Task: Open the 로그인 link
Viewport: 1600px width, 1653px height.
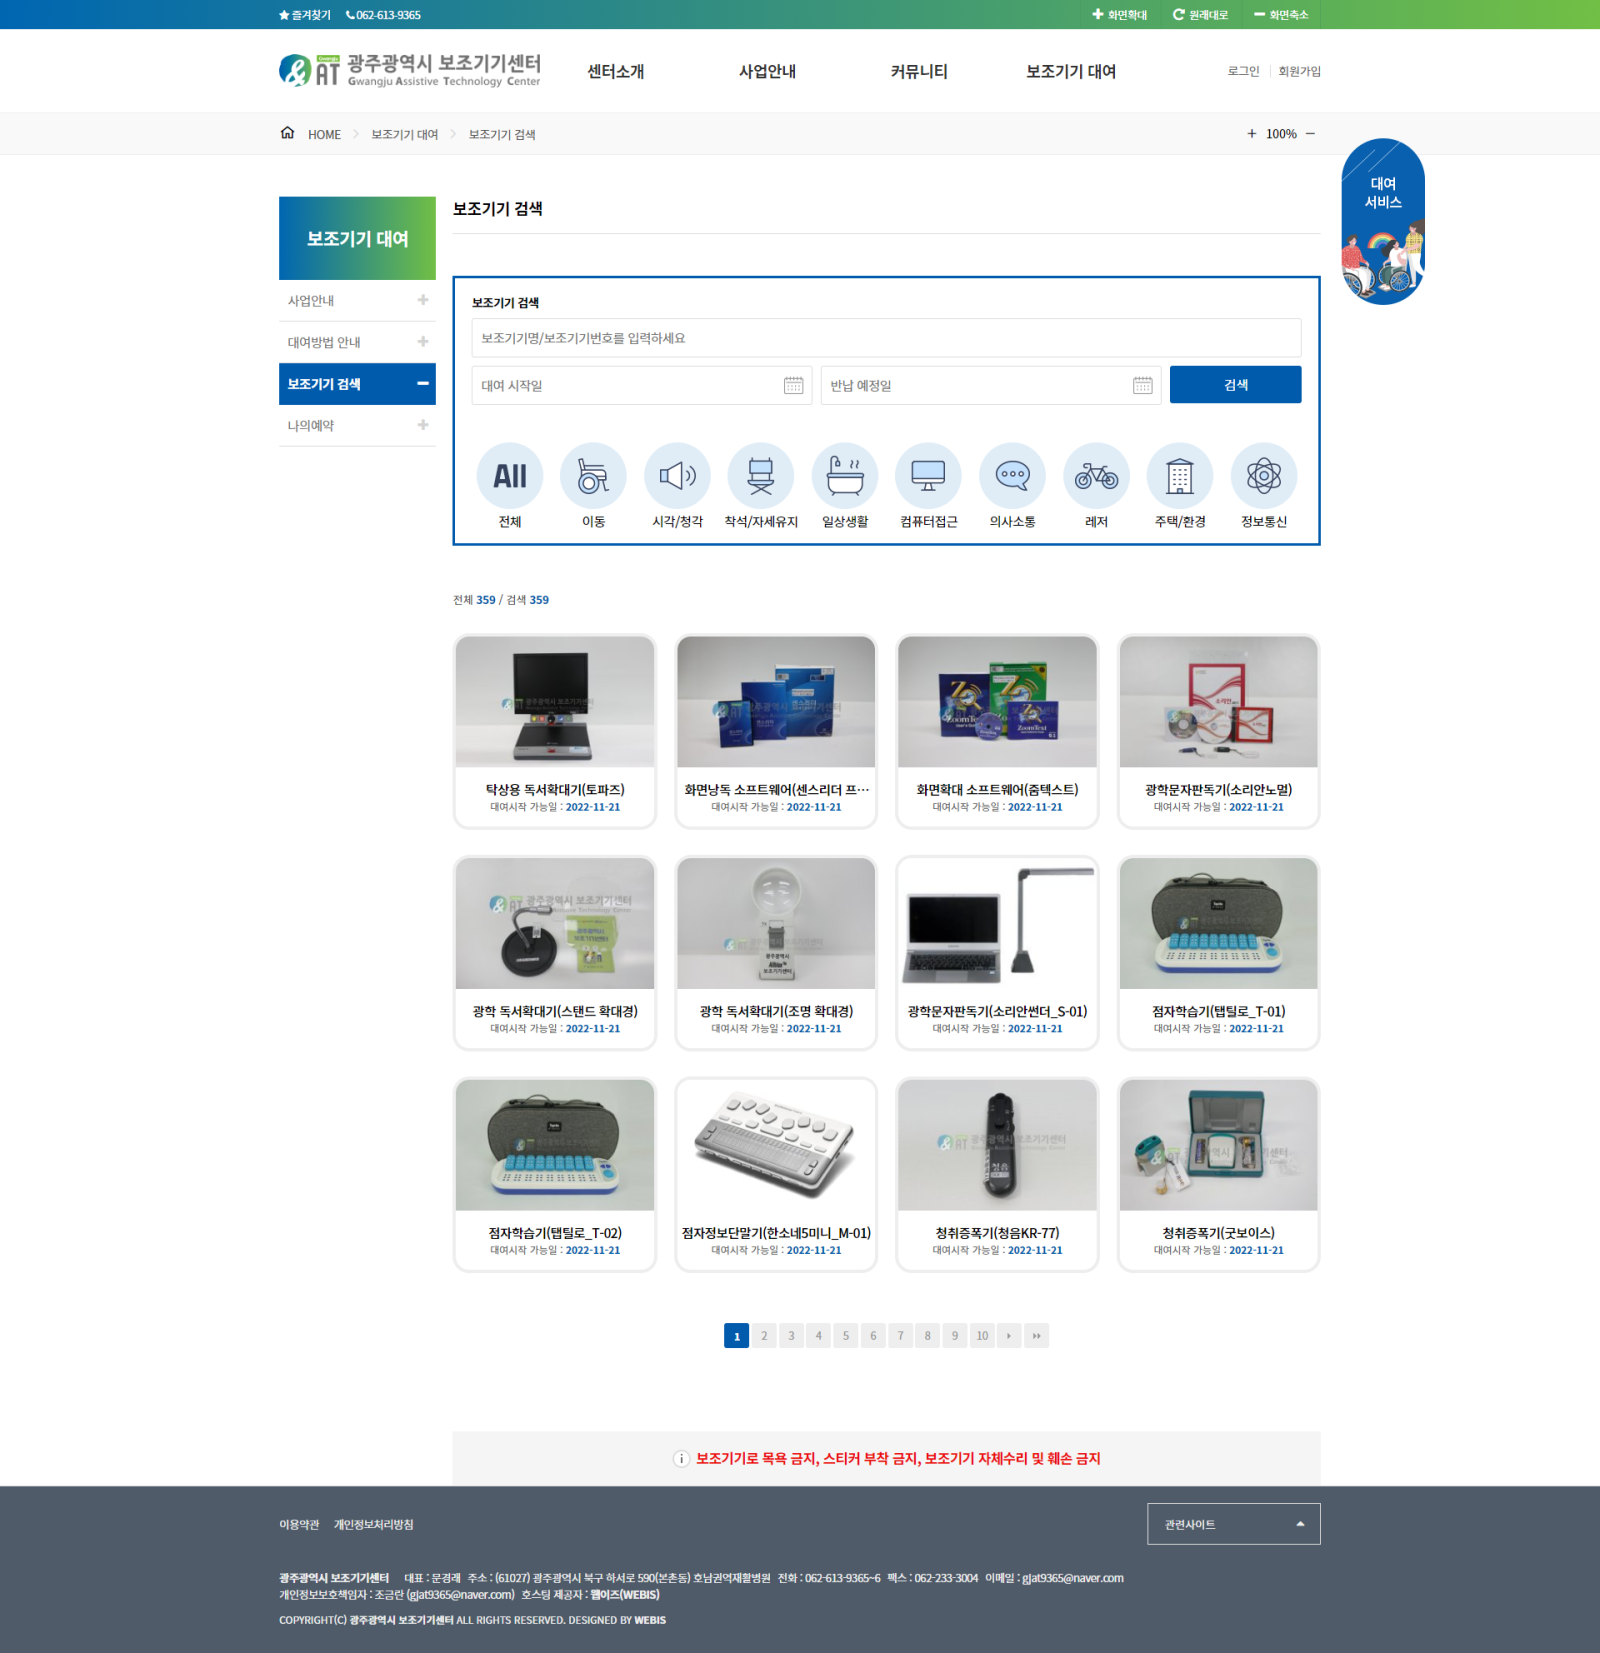Action: (x=1243, y=71)
